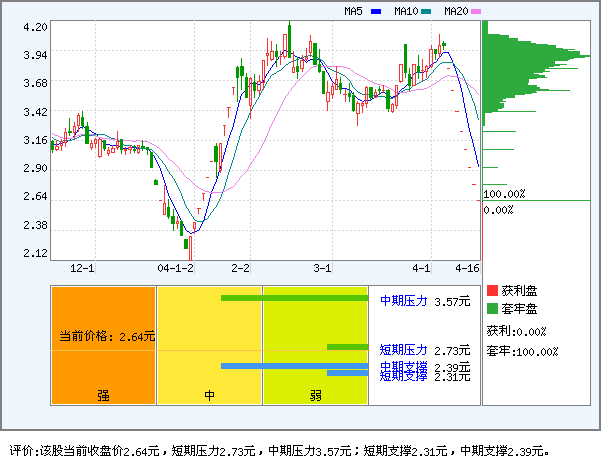Image resolution: width=601 pixels, height=456 pixels.
Task: Select the 短期压力 label
Action: click(x=403, y=349)
